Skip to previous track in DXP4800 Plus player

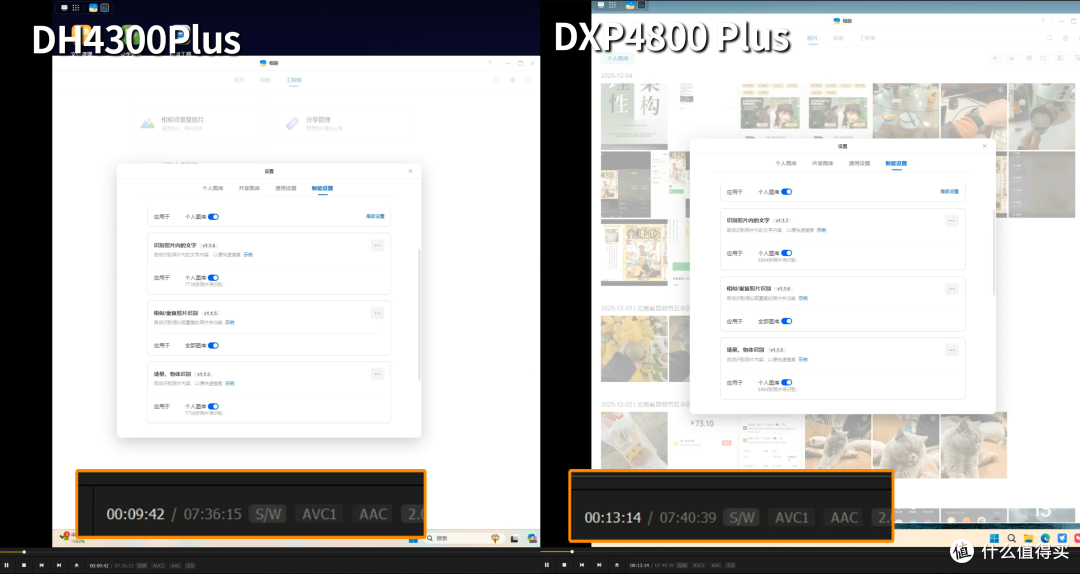point(581,565)
